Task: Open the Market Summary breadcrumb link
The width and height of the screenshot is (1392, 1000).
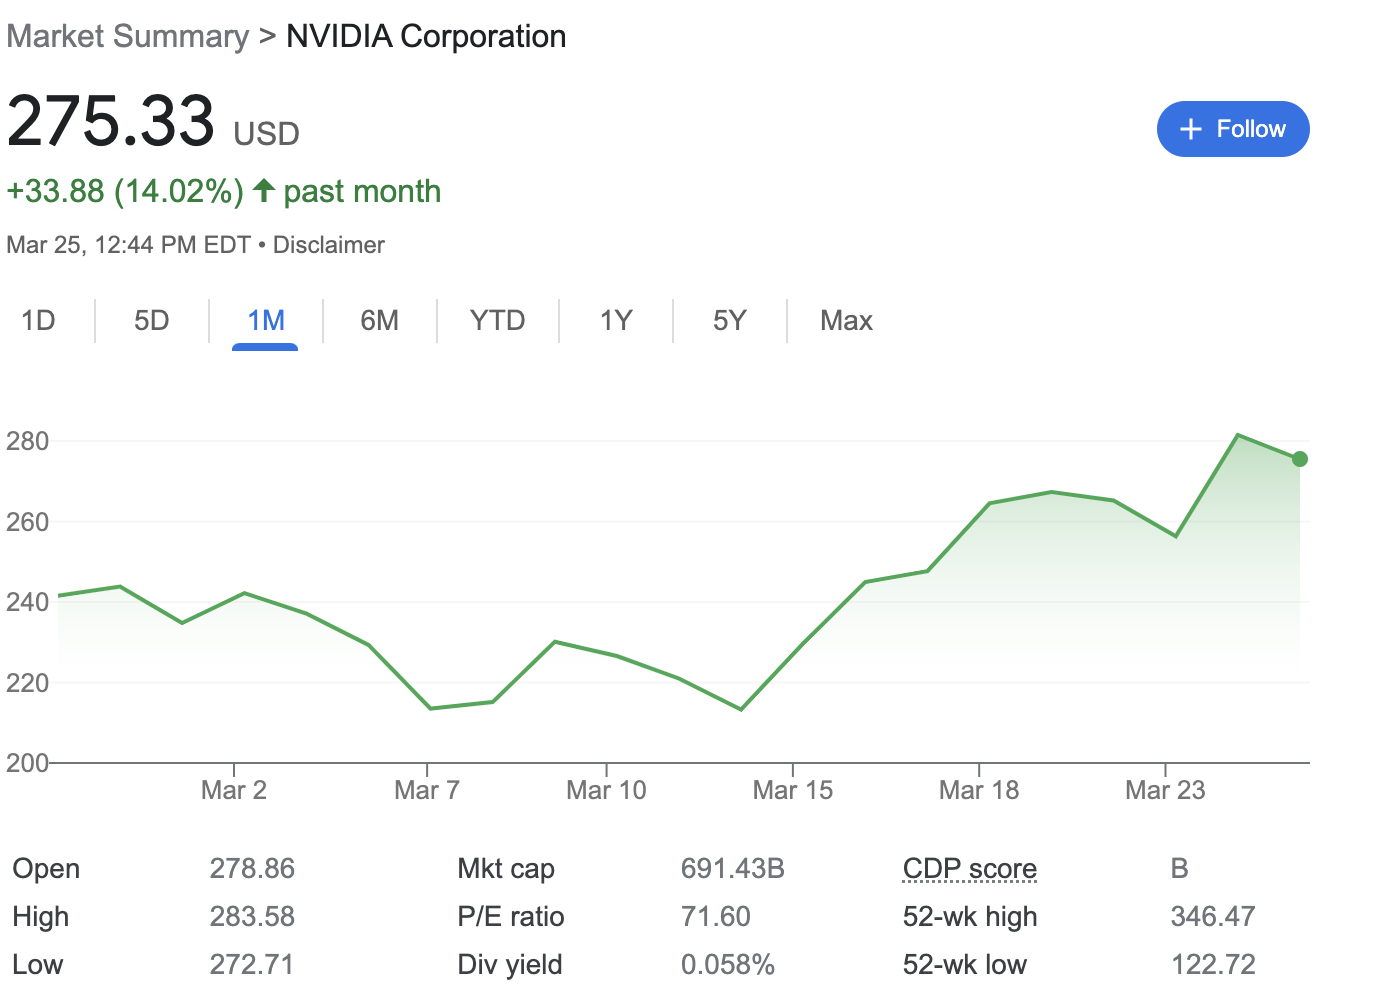Action: [x=128, y=37]
